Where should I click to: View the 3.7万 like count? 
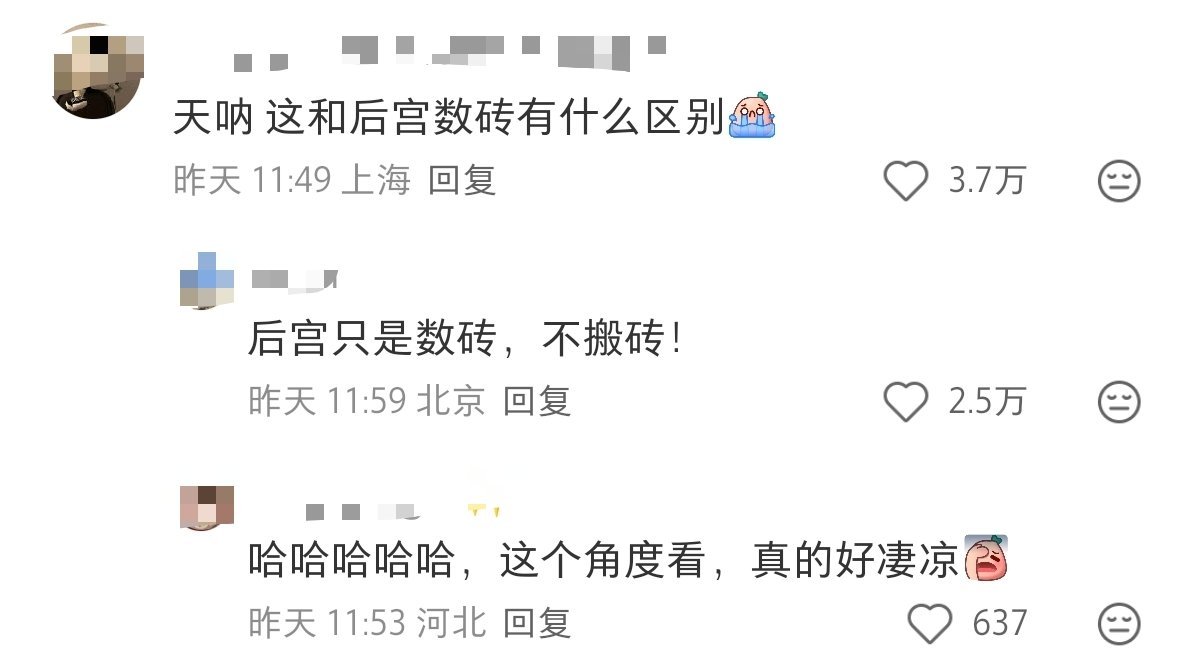[987, 181]
